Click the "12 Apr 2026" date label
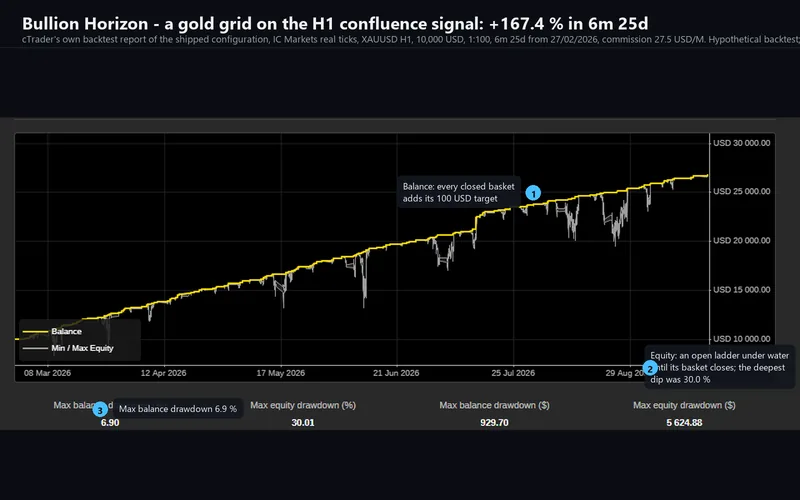This screenshot has width=800, height=500. [x=163, y=373]
